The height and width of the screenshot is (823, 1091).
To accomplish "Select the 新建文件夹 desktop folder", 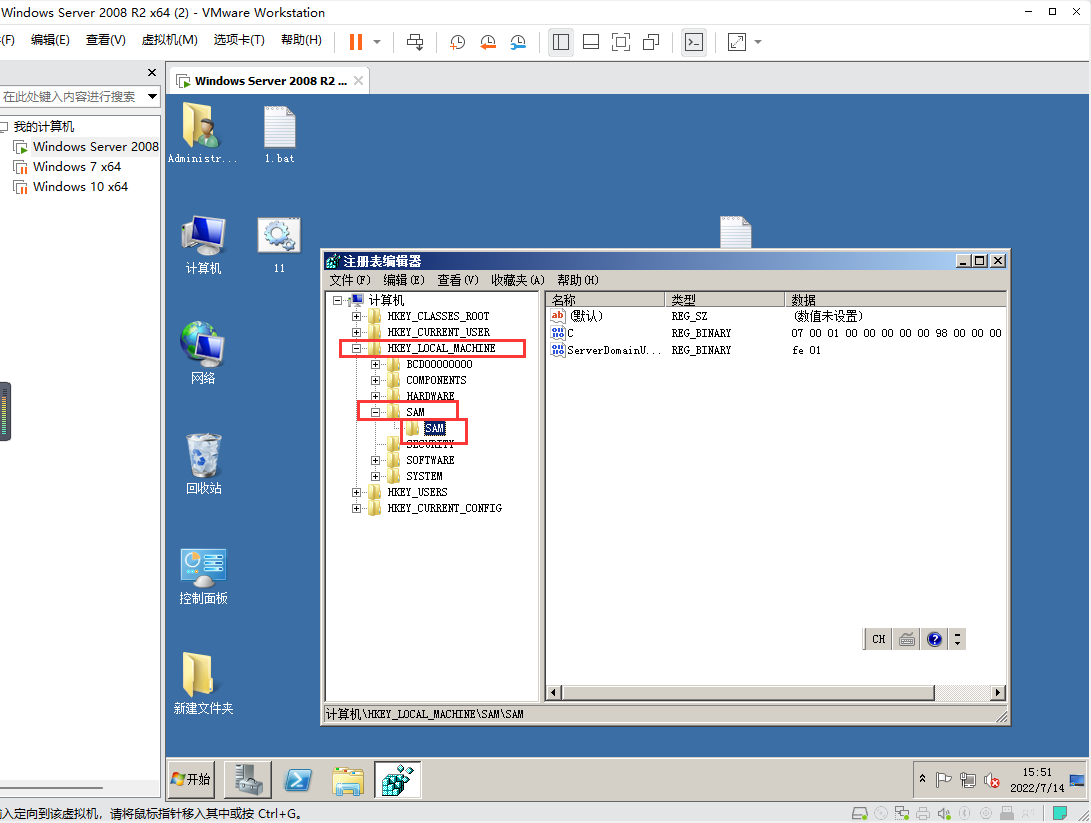I will tap(203, 684).
